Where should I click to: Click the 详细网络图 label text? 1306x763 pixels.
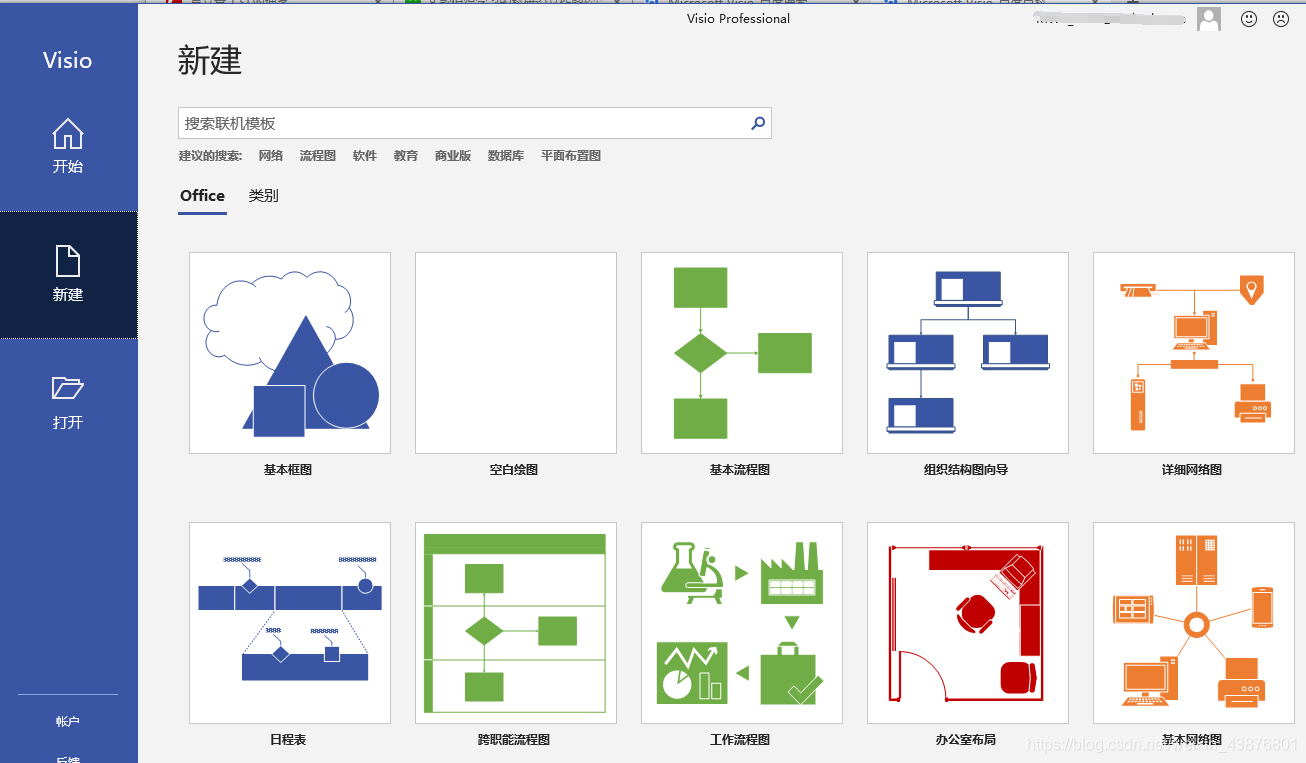click(x=1192, y=470)
